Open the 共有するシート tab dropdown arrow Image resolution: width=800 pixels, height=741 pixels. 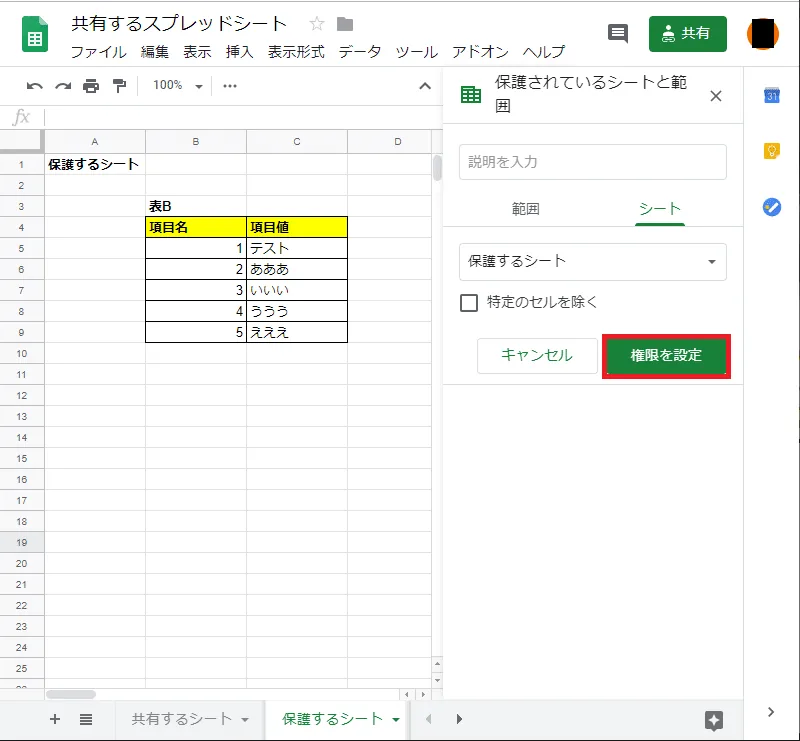click(245, 720)
